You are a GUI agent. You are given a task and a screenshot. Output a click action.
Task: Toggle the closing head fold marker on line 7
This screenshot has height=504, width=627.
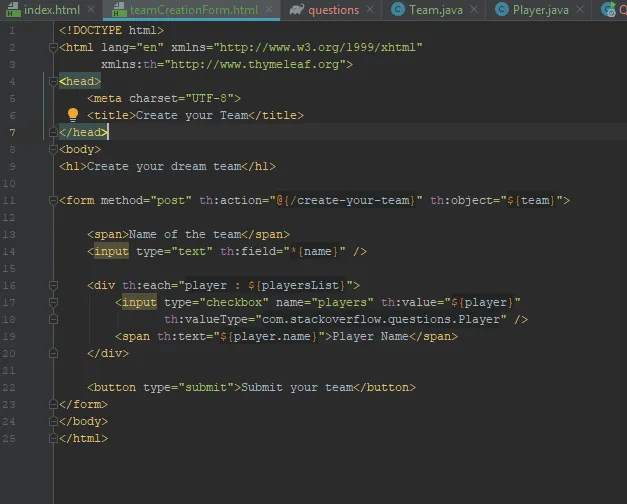point(53,132)
